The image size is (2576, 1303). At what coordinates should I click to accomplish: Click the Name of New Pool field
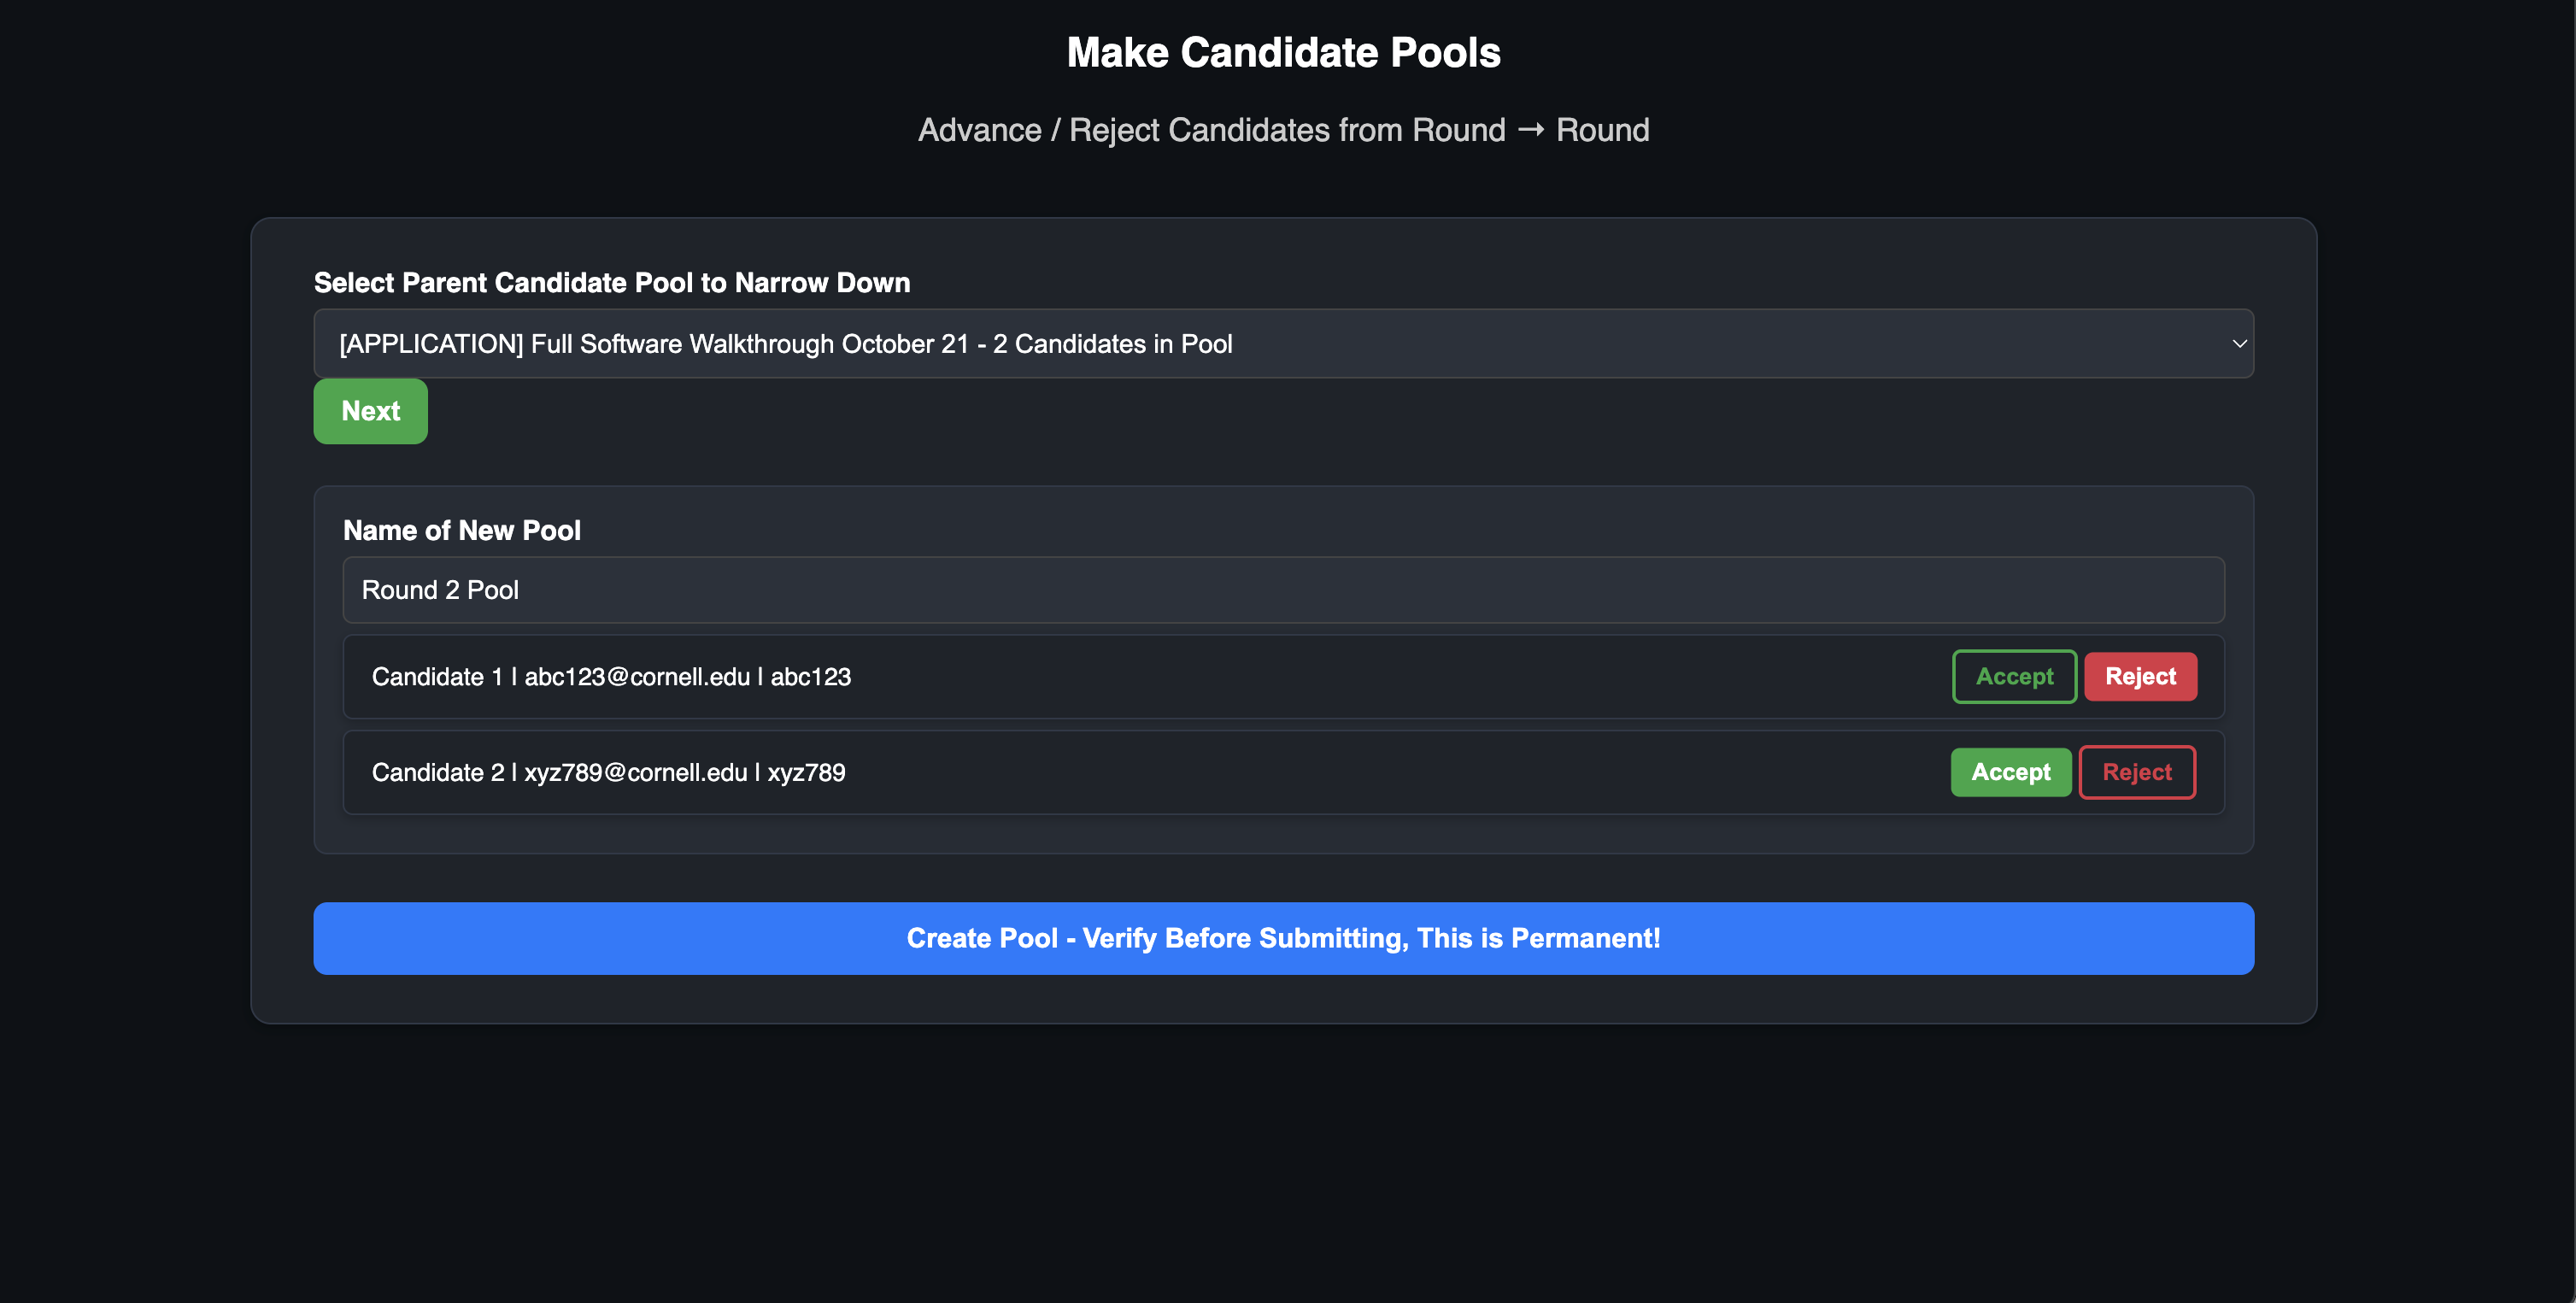pyautogui.click(x=1282, y=590)
